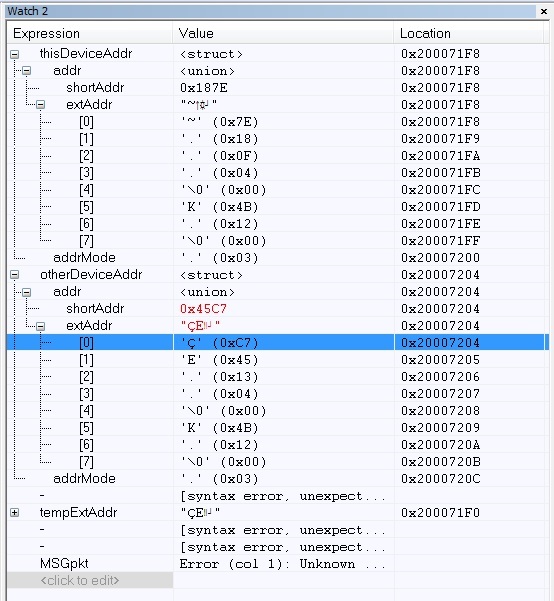Viewport: 554px width, 601px height.
Task: Click the Expression column header
Action: [90, 33]
